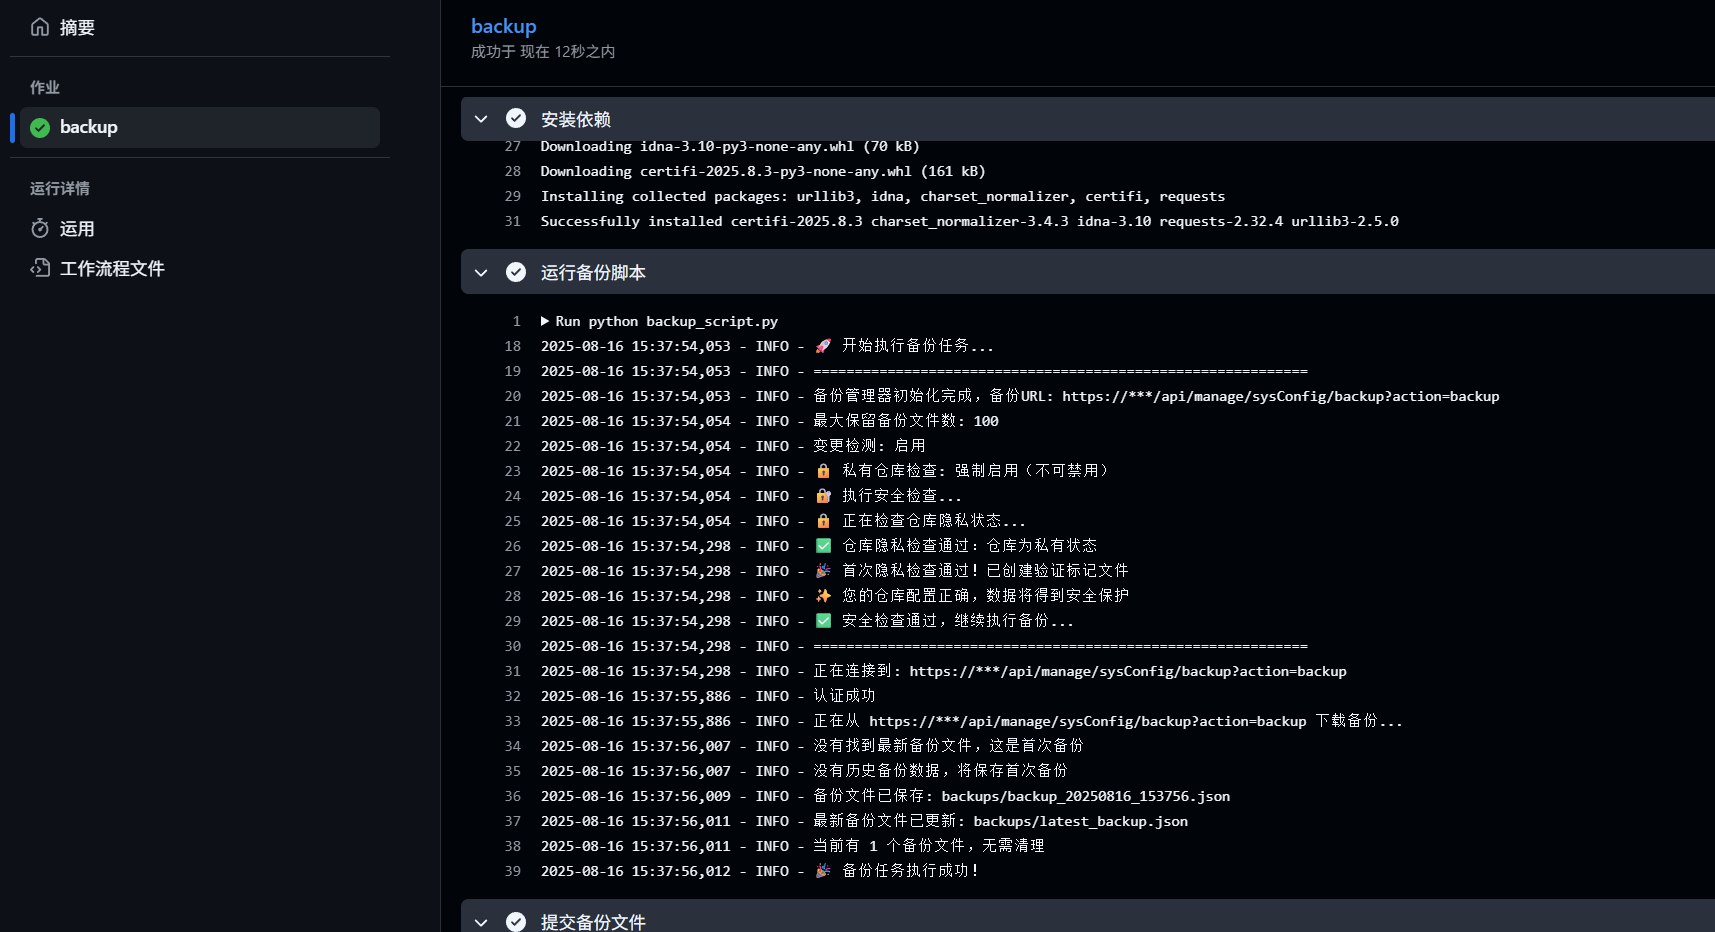The width and height of the screenshot is (1715, 932).
Task: Click the home icon beside 摘要
Action: pos(40,27)
